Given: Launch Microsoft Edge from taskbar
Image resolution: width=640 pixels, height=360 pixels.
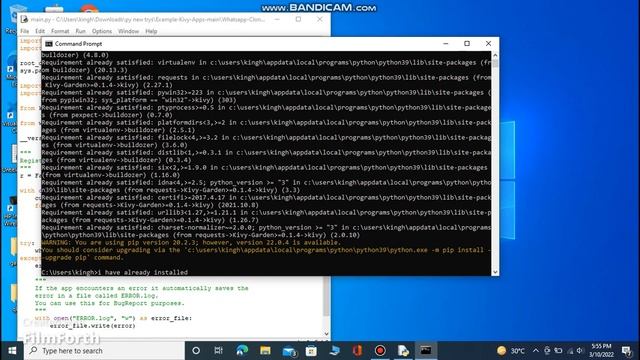Looking at the screenshot, I should (x=242, y=351).
